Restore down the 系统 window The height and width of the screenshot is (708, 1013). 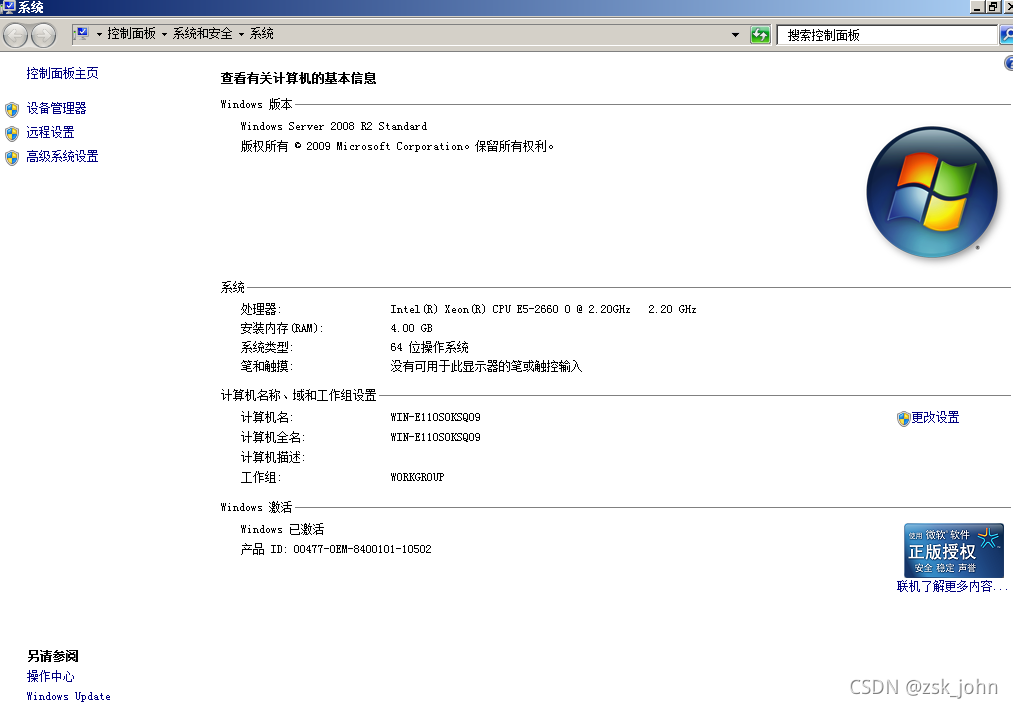click(993, 7)
